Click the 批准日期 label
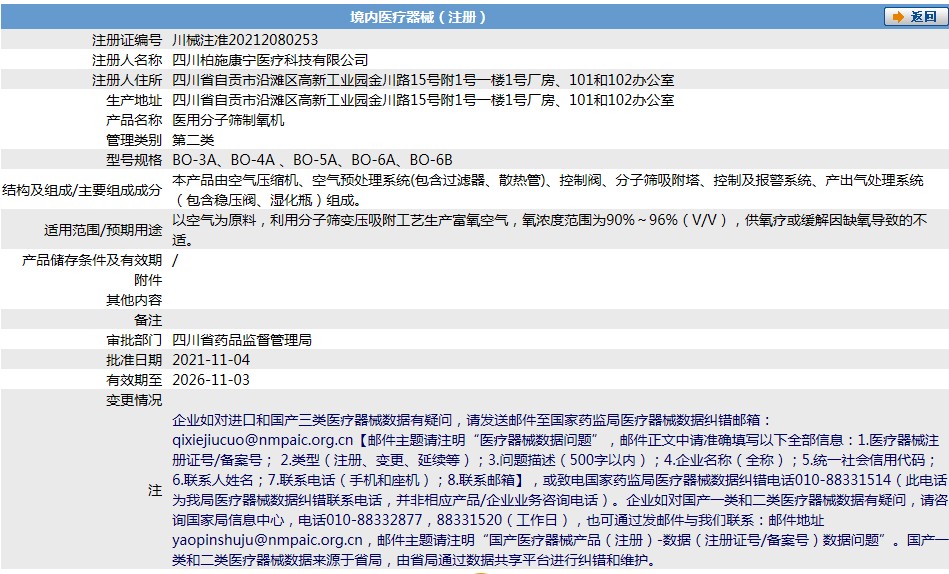949x574 pixels. click(x=134, y=360)
